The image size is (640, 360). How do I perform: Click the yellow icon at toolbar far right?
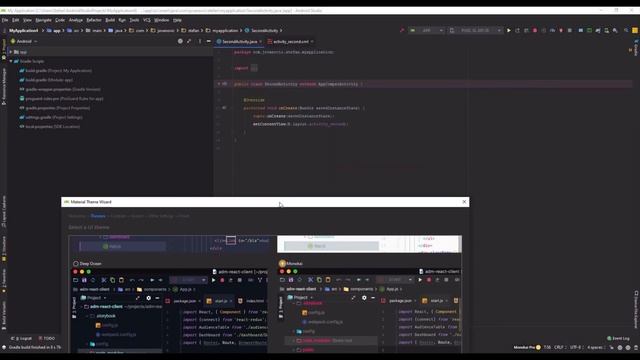[635, 31]
